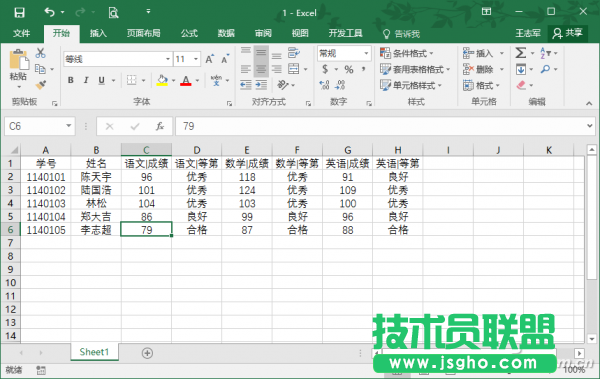Image resolution: width=600 pixels, height=379 pixels.
Task: Click the Clear eraser icon
Action: click(521, 85)
